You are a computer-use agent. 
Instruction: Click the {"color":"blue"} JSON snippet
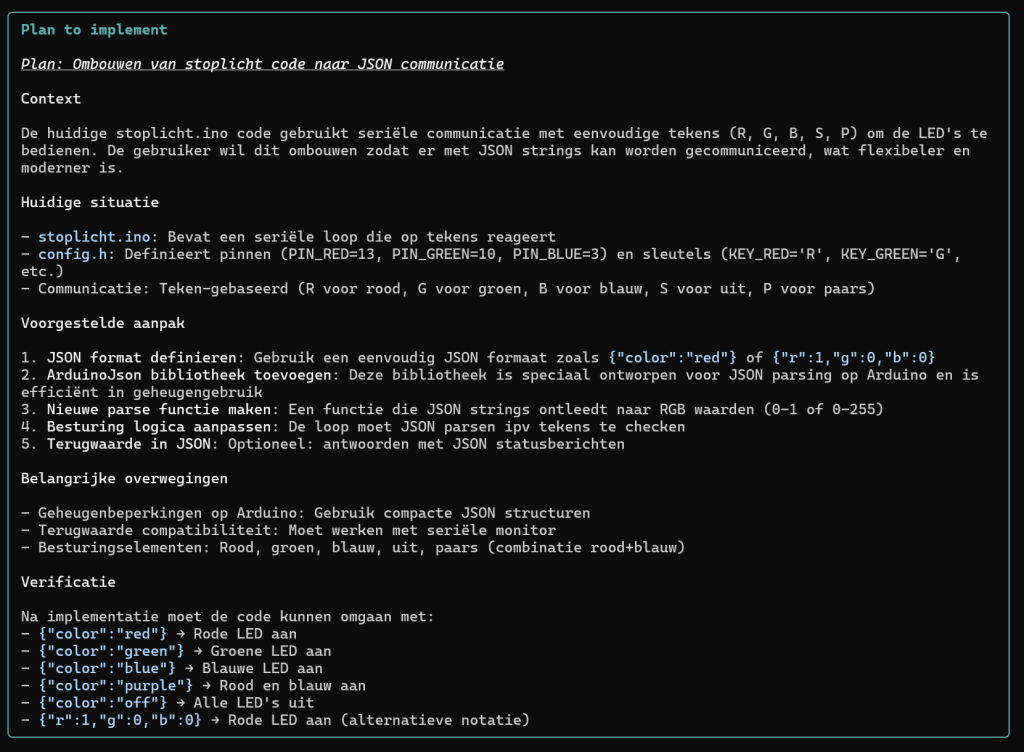pyautogui.click(x=106, y=668)
